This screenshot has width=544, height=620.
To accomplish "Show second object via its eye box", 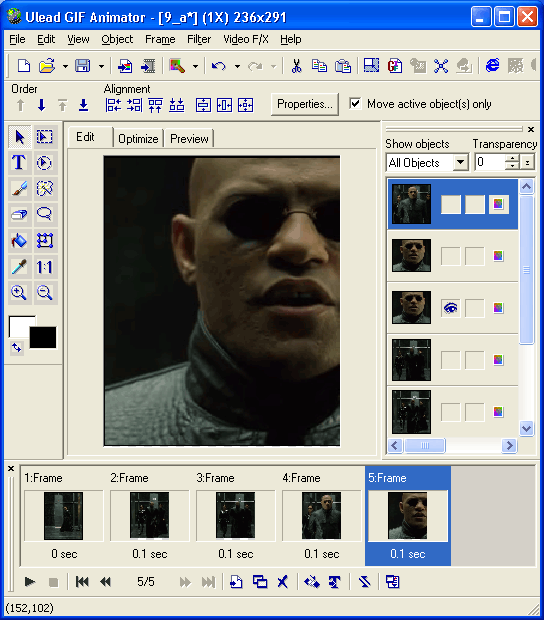I will tap(451, 256).
